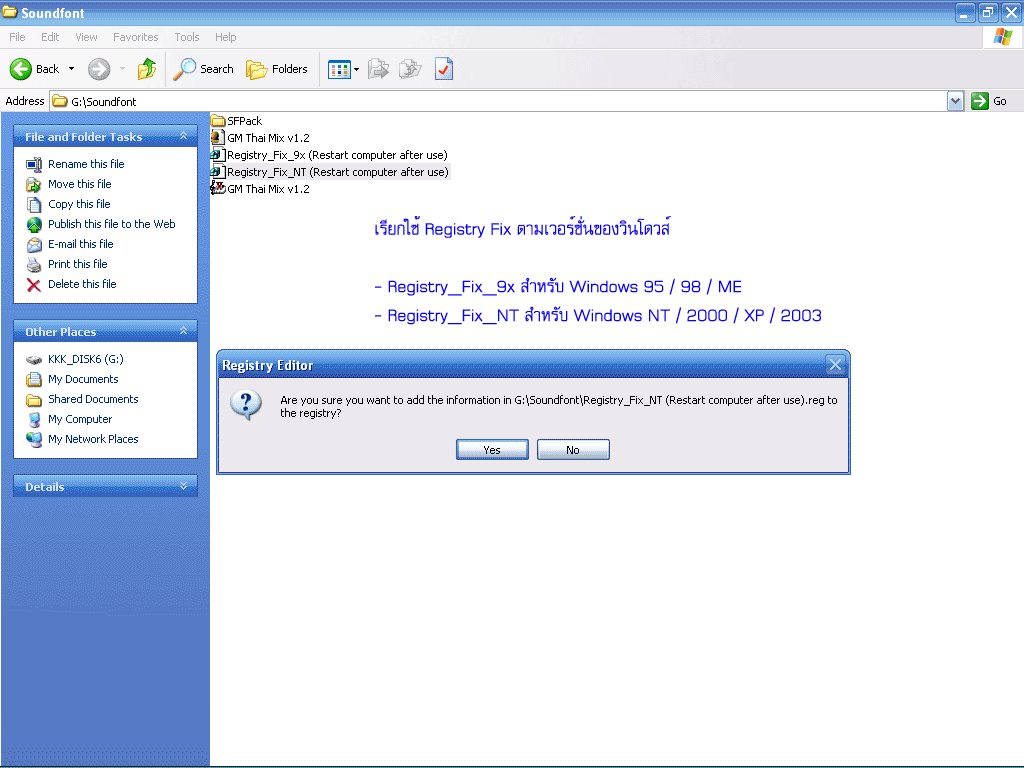Expand the Details panel
Screen dimensions: 1024x768
point(184,486)
